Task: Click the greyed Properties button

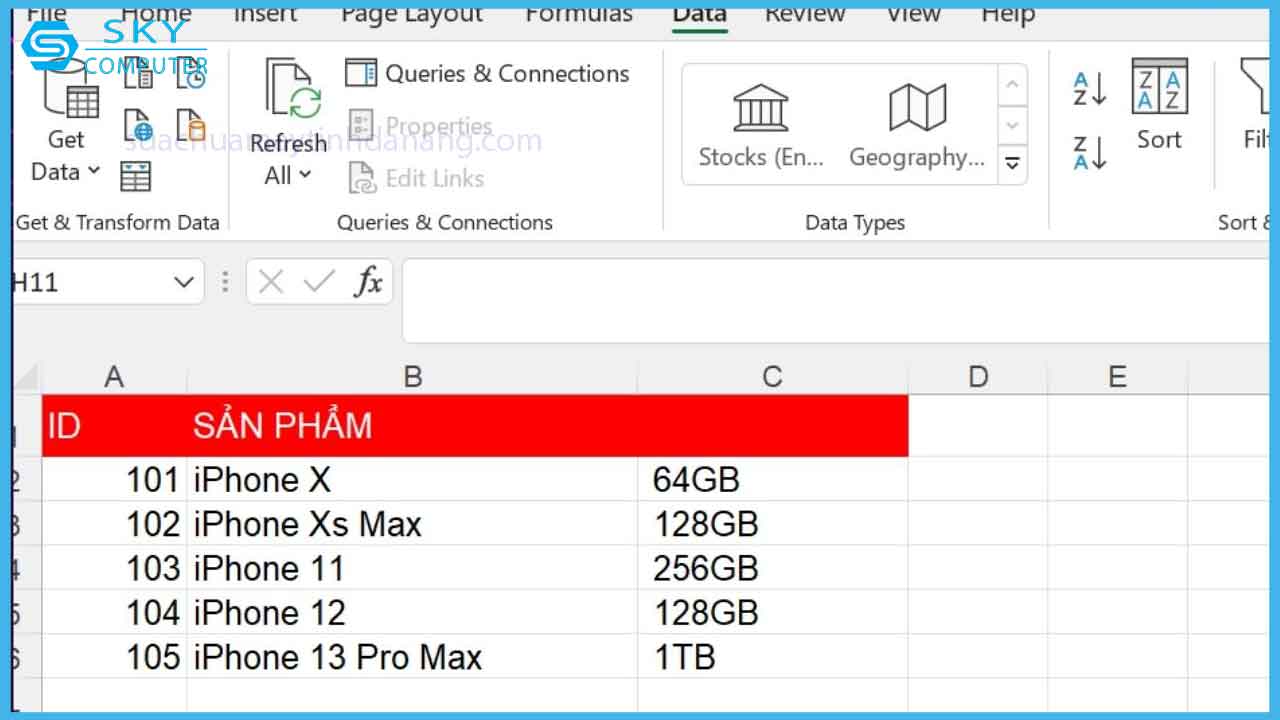Action: (419, 126)
